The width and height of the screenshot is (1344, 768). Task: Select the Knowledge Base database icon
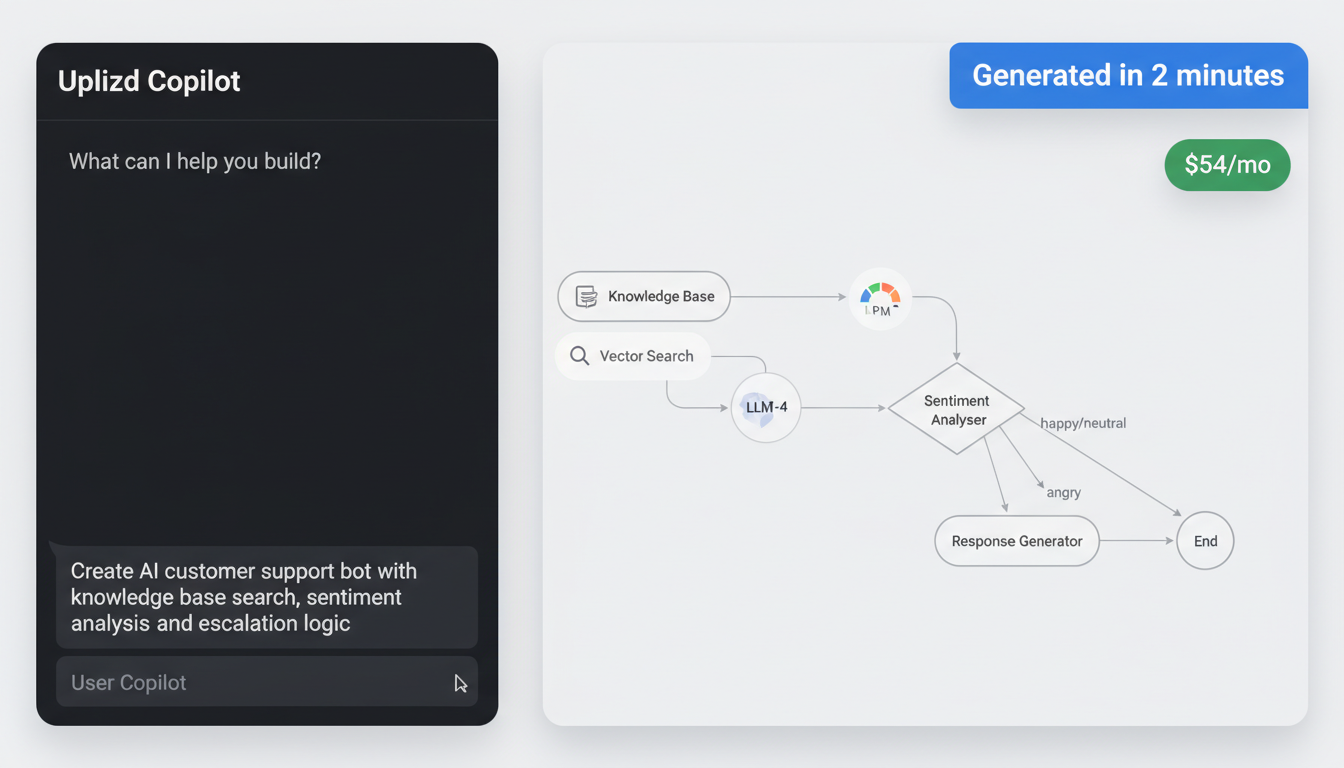coord(584,296)
